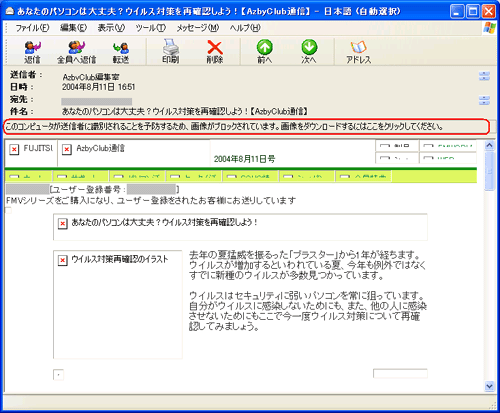
Task: Click the paragraph mentioning ブラスター
Action: click(x=307, y=265)
